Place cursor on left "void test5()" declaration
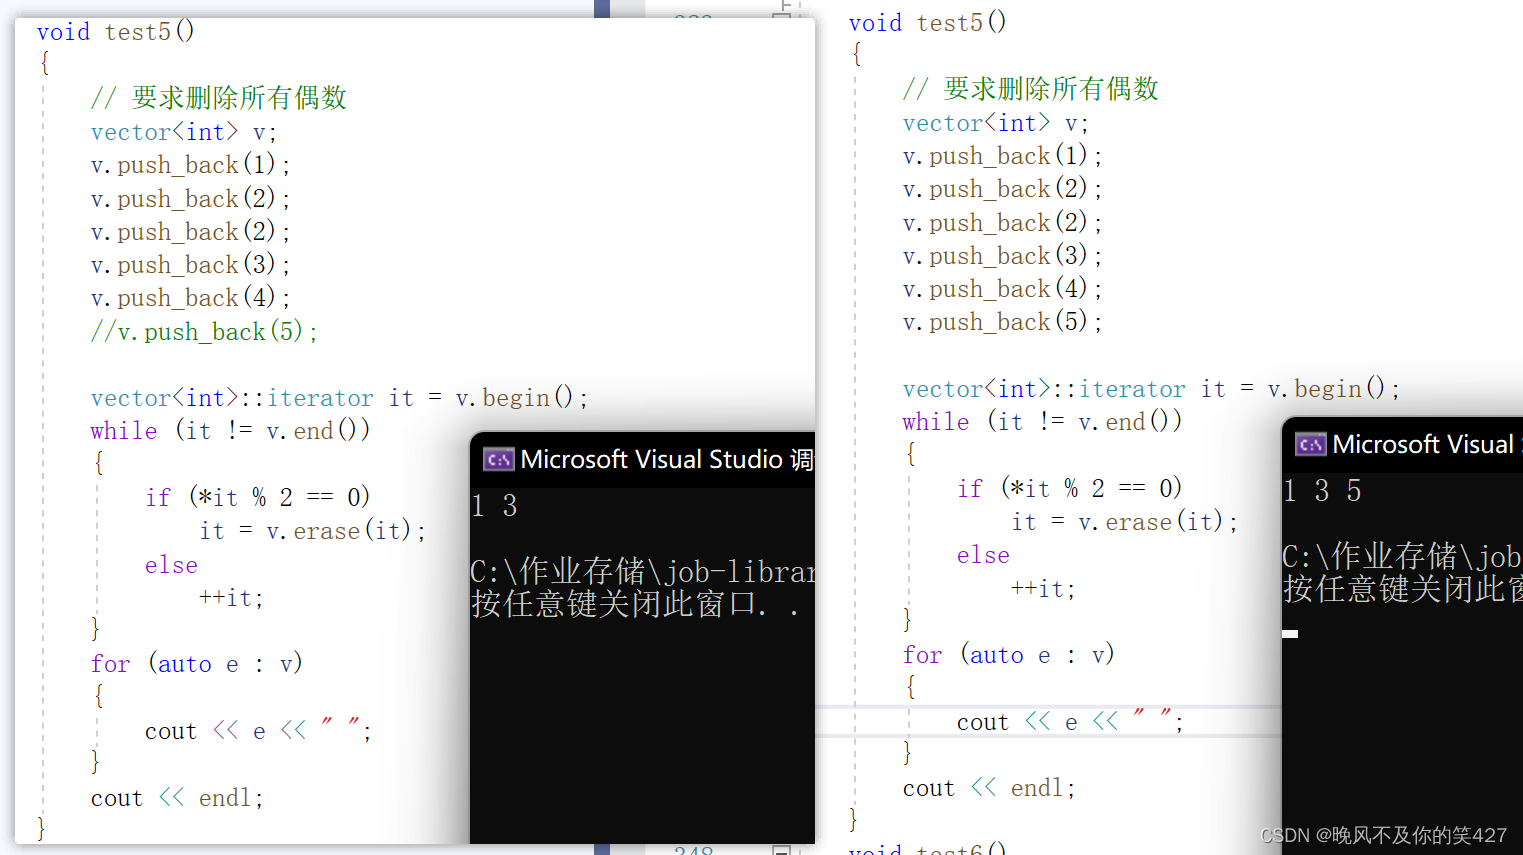 coord(115,31)
